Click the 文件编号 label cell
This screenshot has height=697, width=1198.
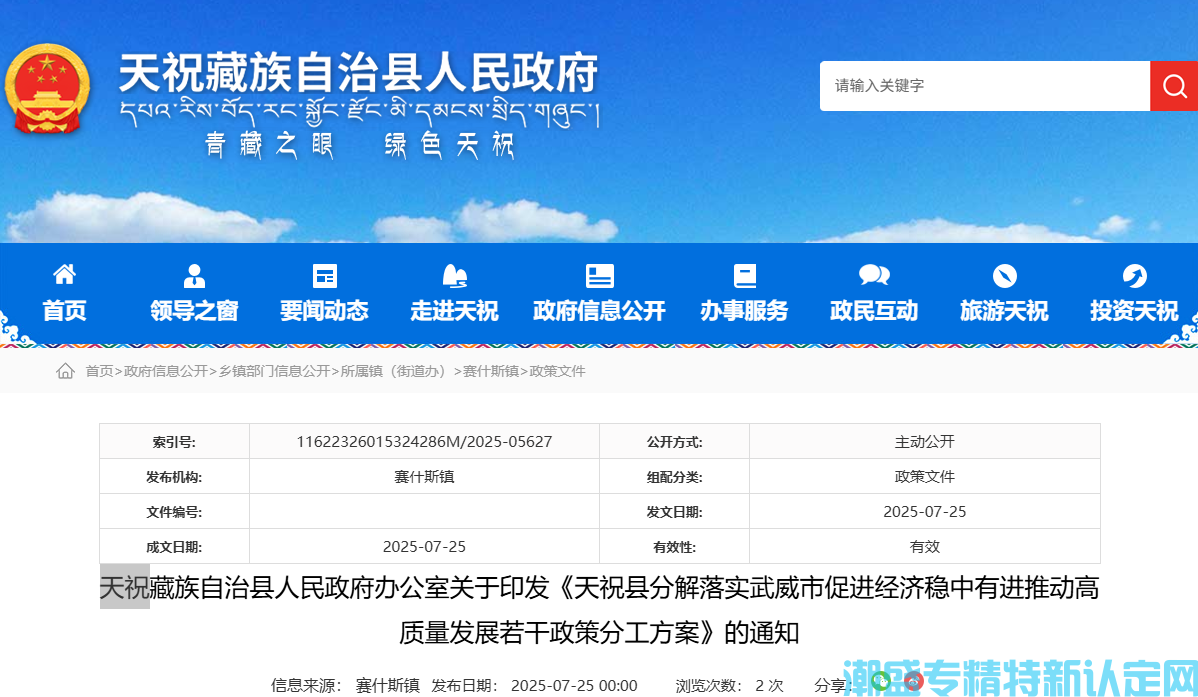[x=174, y=512]
